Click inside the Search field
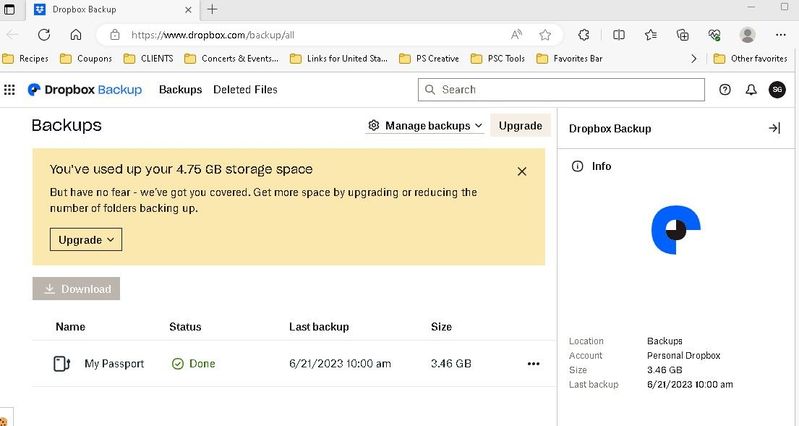This screenshot has width=799, height=426. (561, 90)
